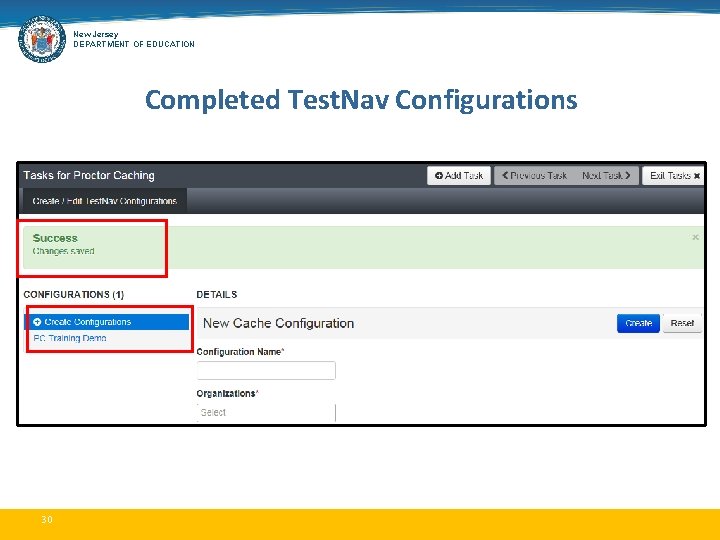
Task: Click the New Jersey state seal logo
Action: [x=42, y=39]
